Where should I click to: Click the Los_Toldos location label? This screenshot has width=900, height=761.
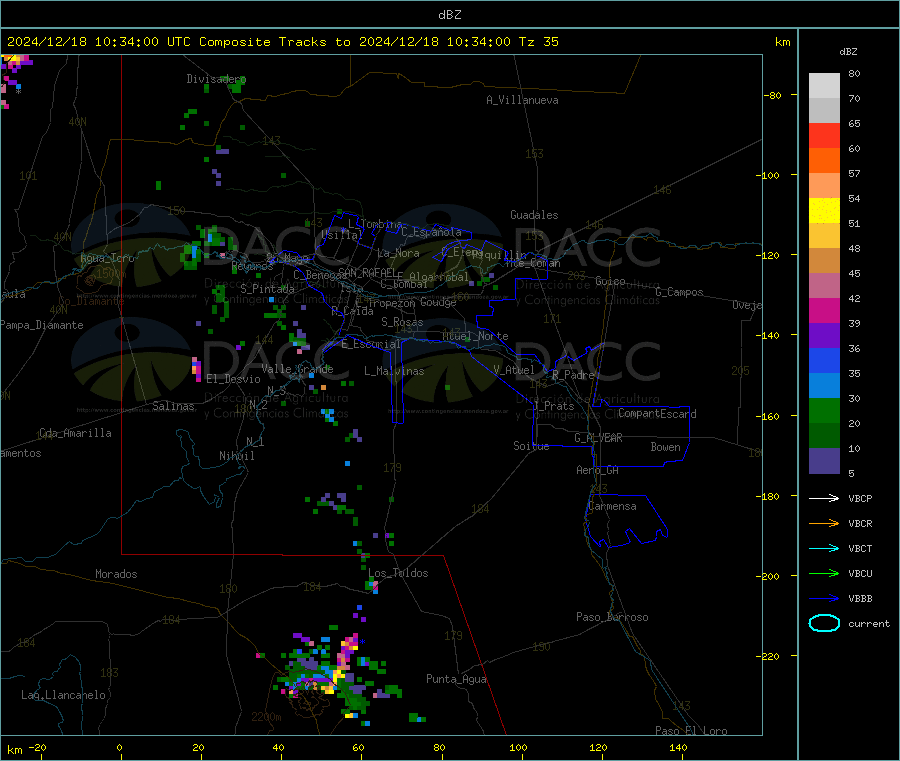tap(398, 573)
